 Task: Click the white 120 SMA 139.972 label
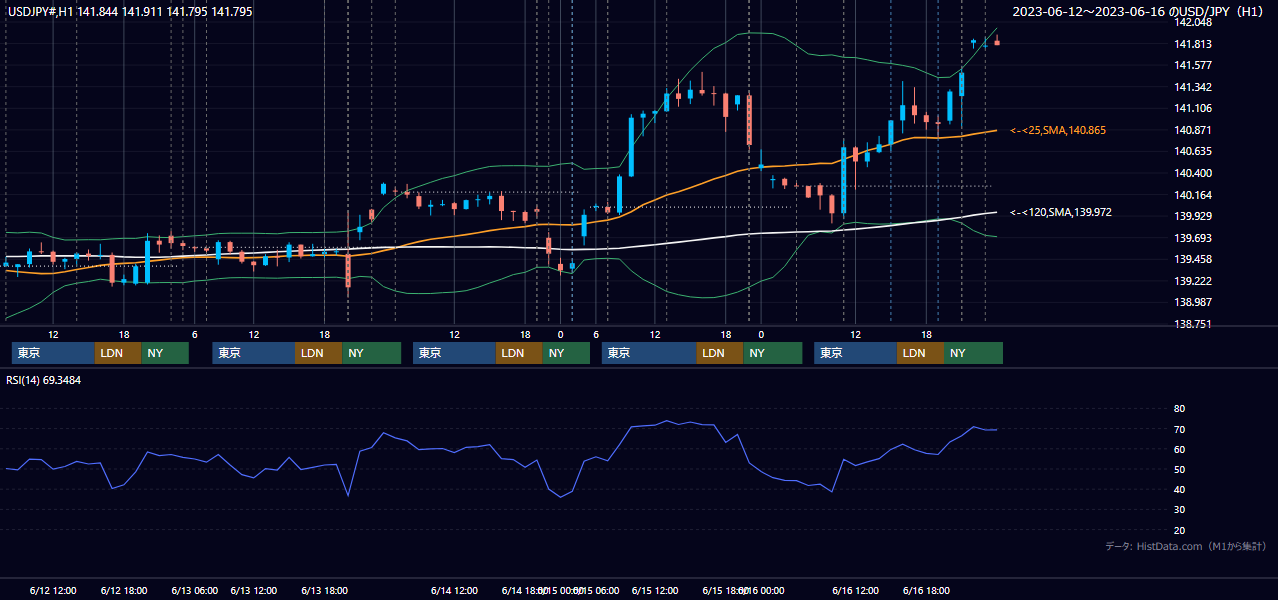click(x=1061, y=212)
